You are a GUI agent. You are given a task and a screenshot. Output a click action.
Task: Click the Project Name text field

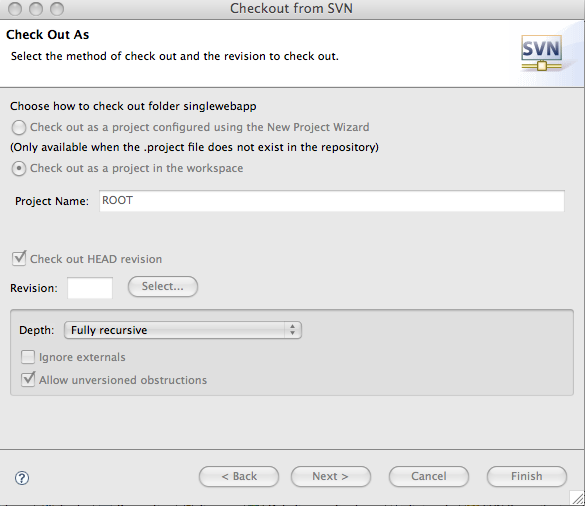[332, 201]
